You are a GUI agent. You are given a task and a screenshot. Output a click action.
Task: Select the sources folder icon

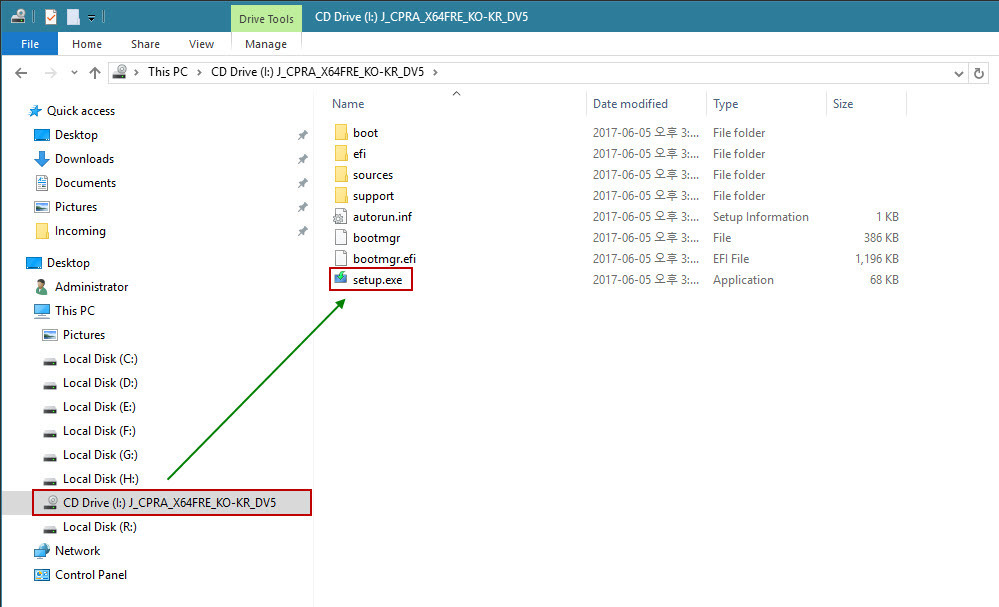[x=341, y=175]
